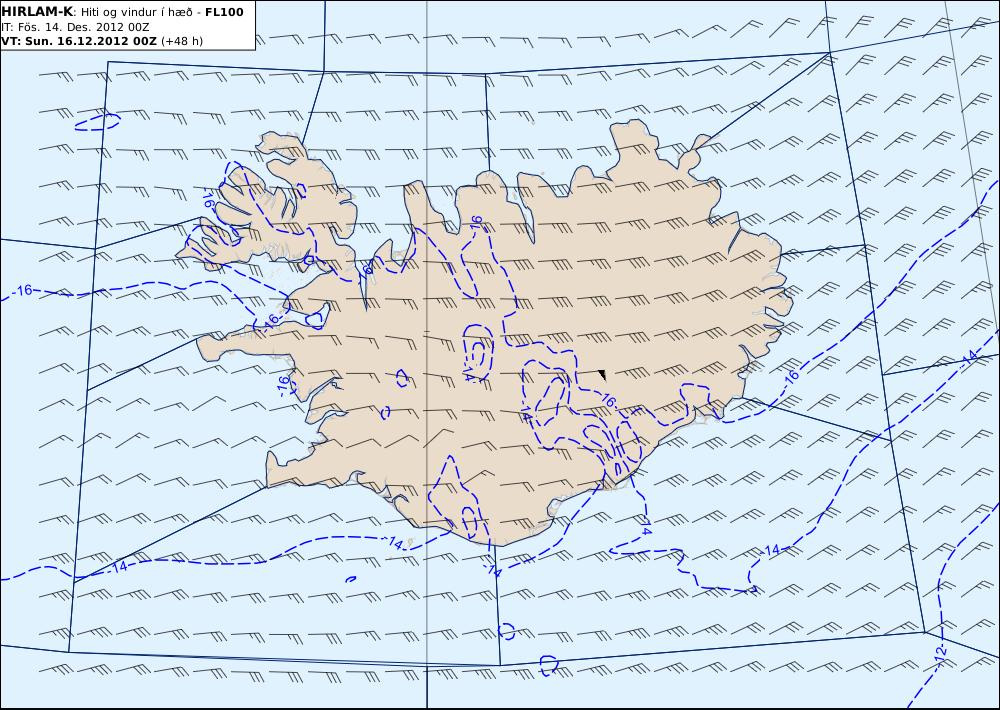Click the black triangle marker over eastern Iceland

tap(601, 376)
